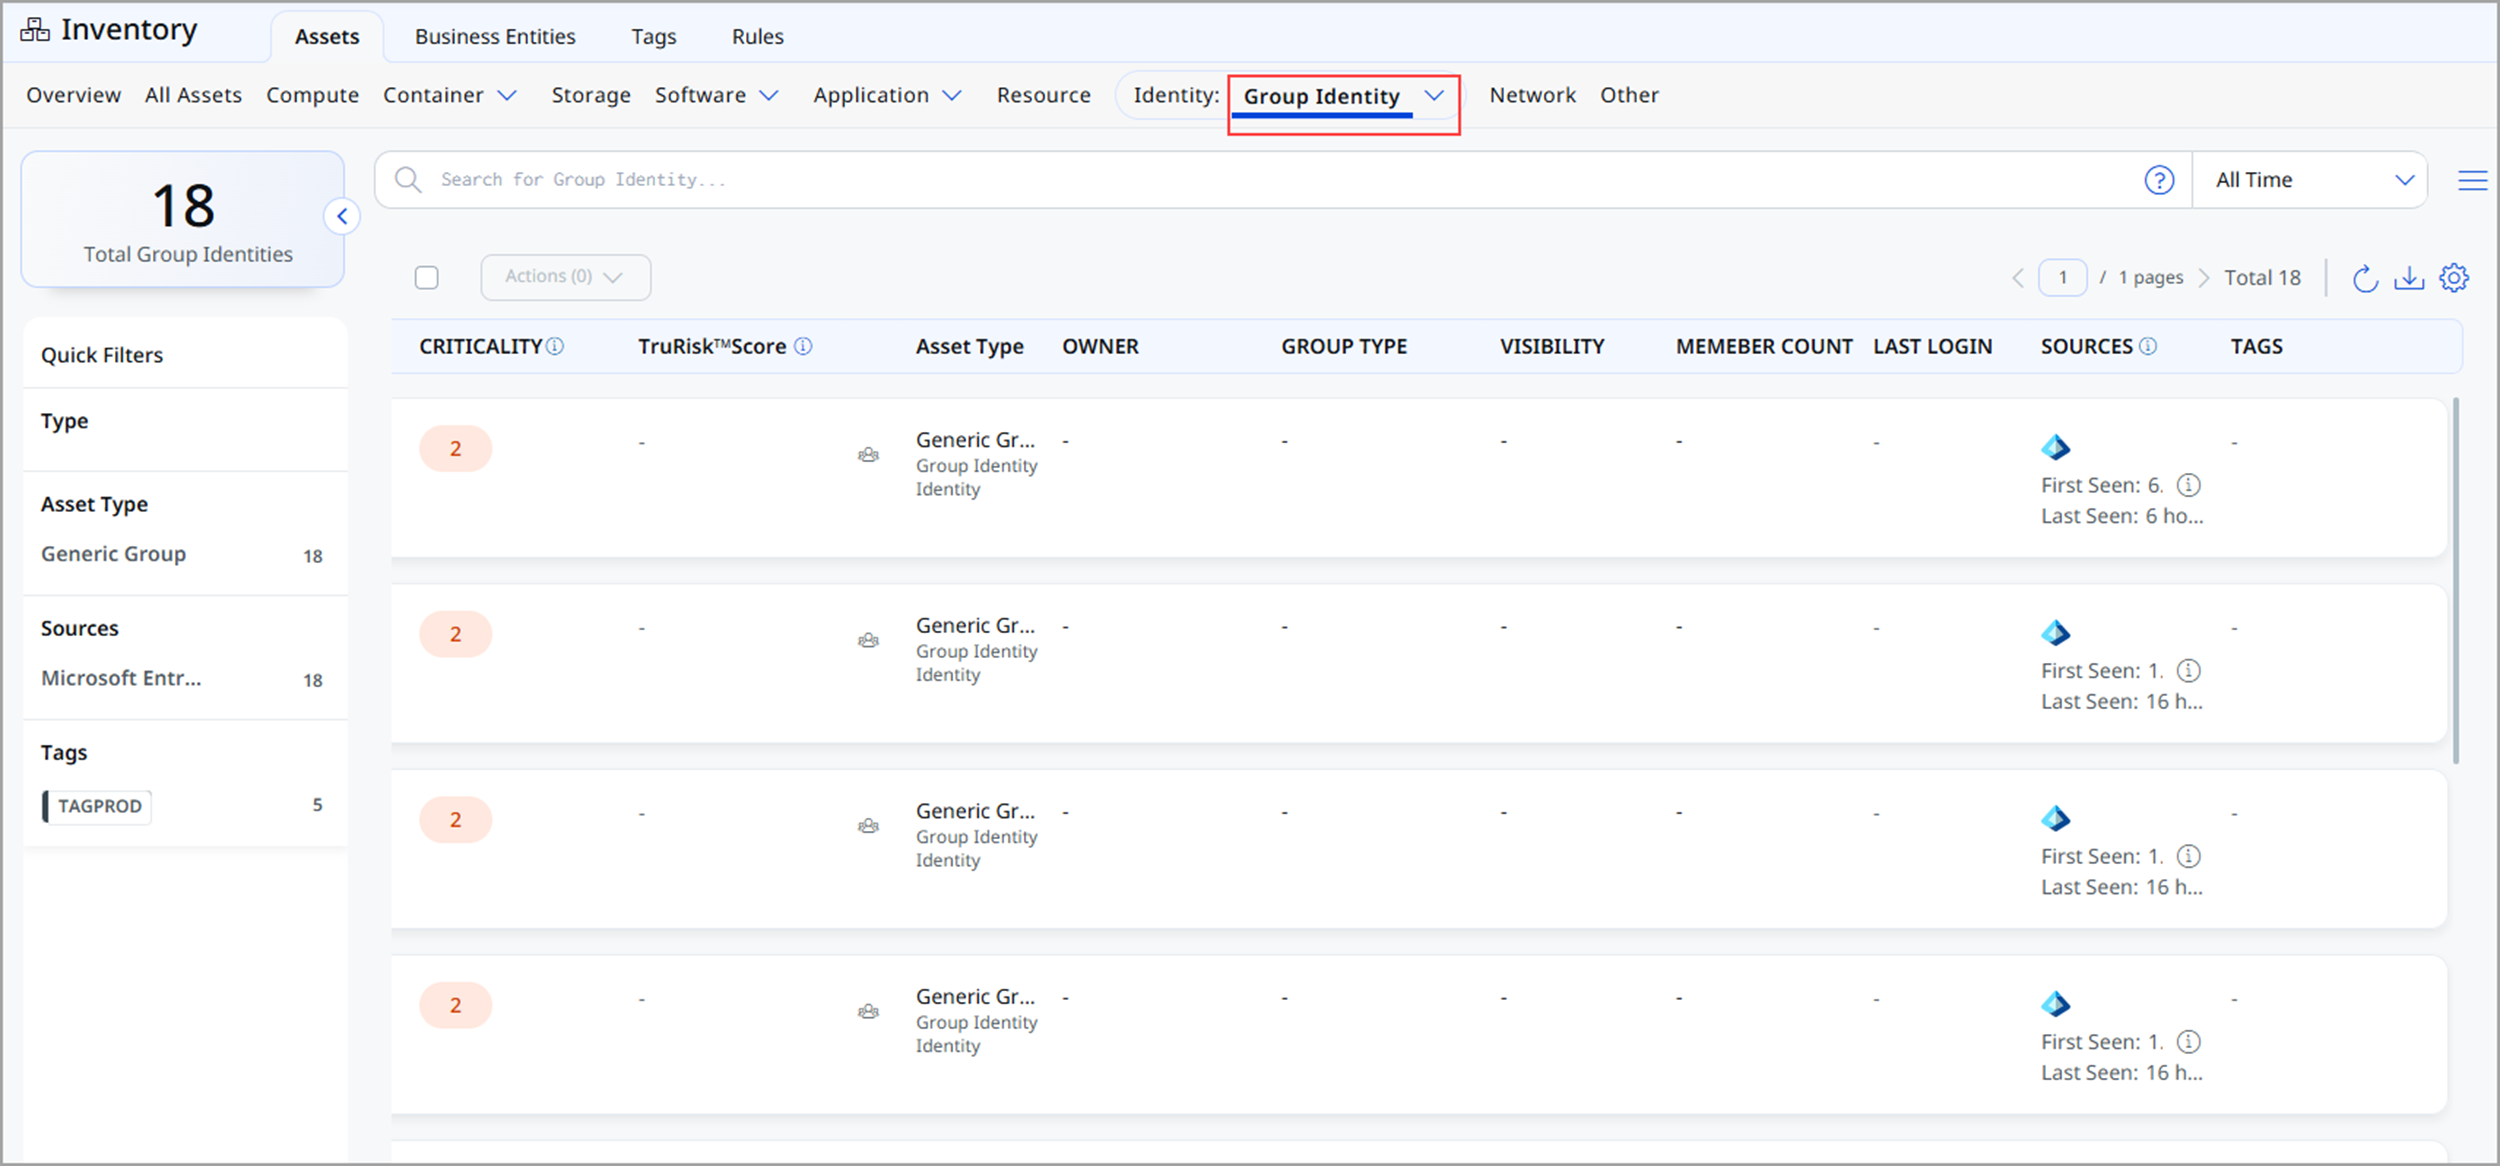Tick the select-all checkbox
Viewport: 2500px width, 1166px height.
click(x=427, y=277)
